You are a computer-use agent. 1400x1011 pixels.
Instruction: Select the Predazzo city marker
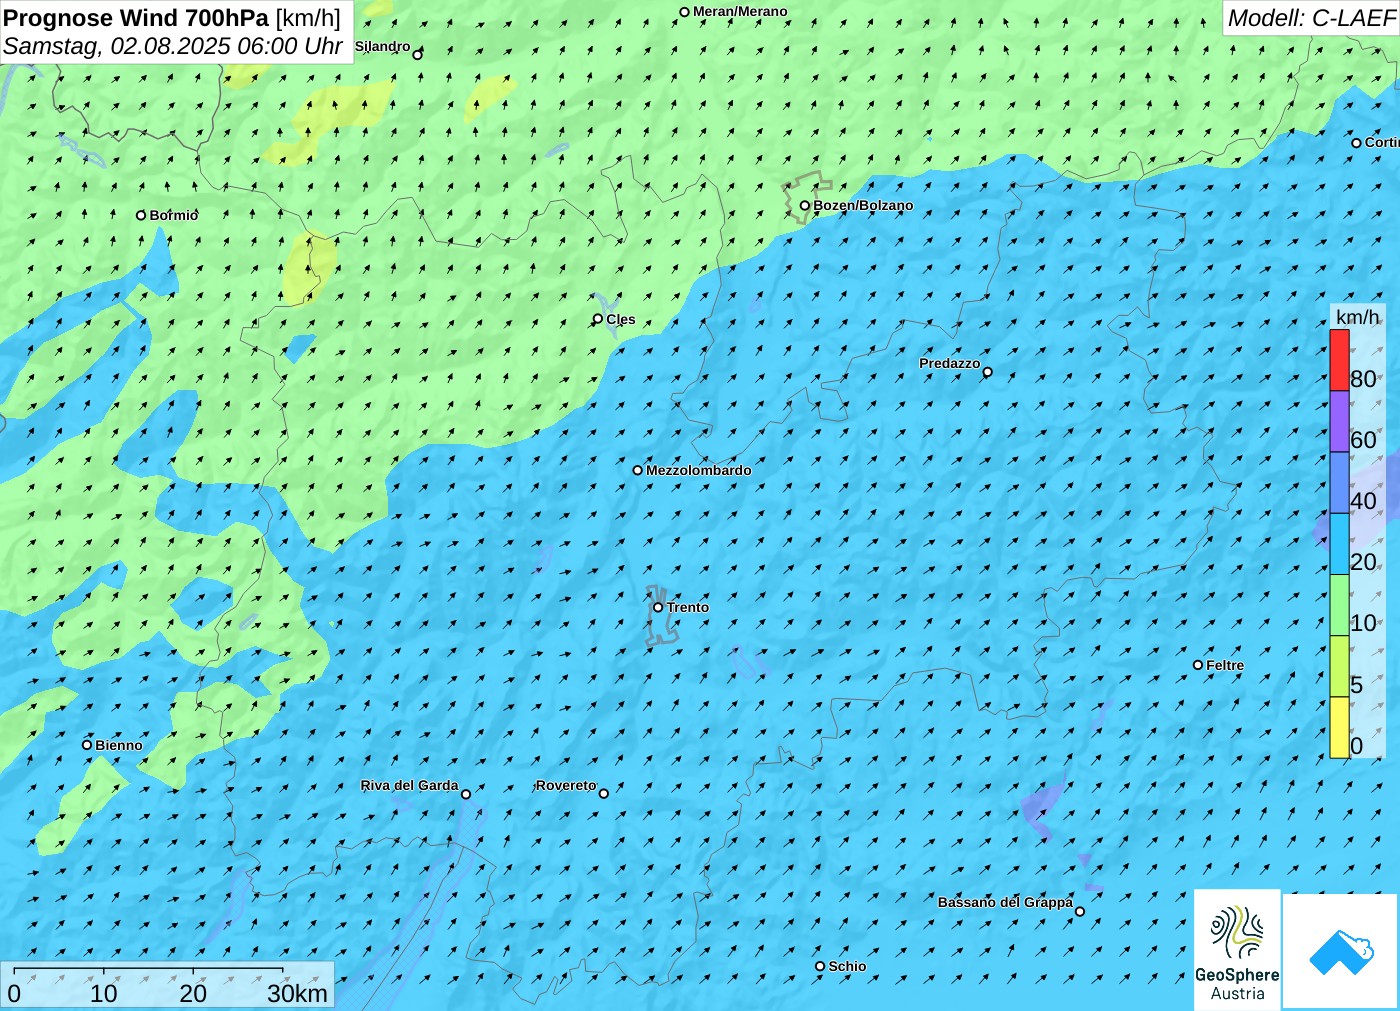click(988, 372)
